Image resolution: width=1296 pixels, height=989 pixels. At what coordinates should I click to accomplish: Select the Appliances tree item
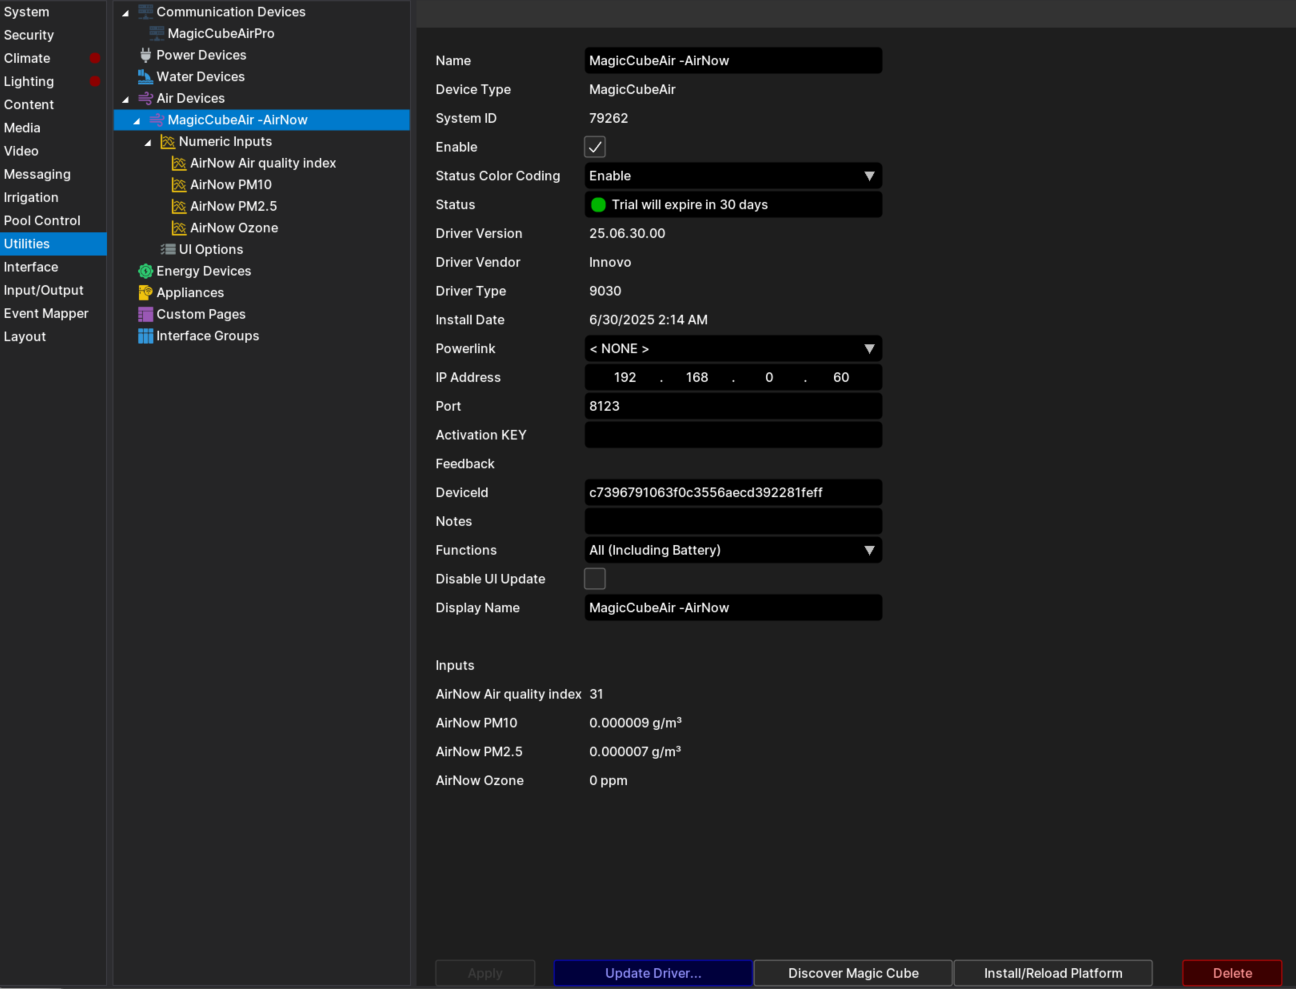190,293
